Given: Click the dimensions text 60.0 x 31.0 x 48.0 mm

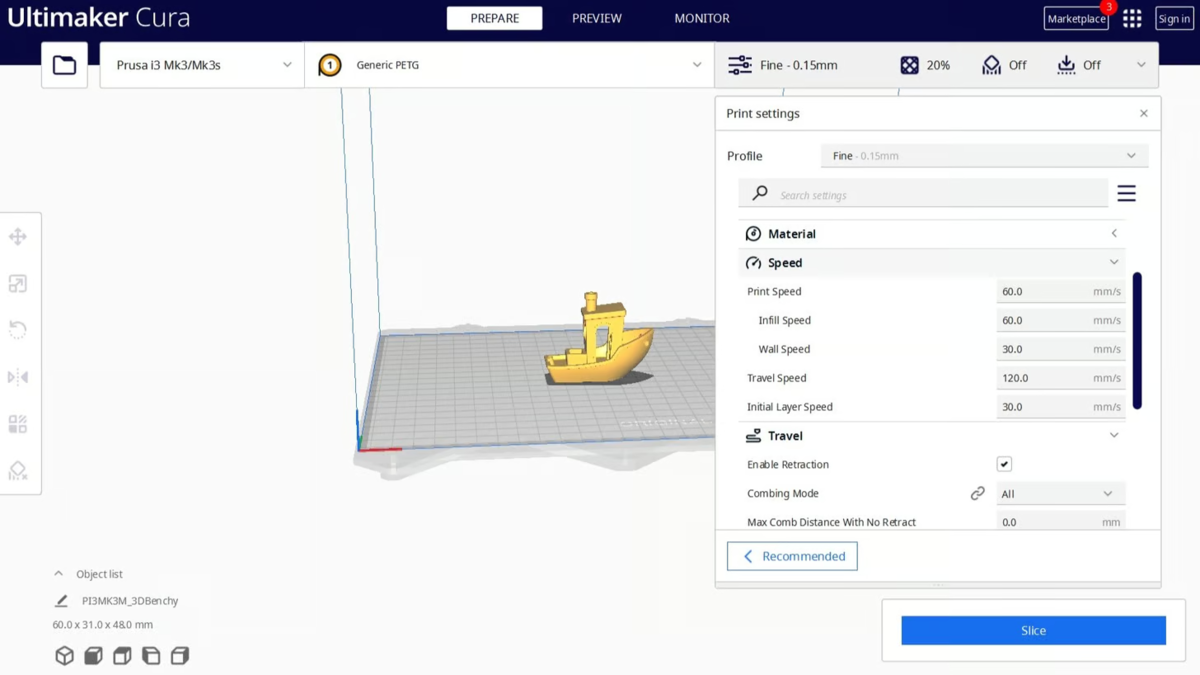Looking at the screenshot, I should [x=103, y=625].
